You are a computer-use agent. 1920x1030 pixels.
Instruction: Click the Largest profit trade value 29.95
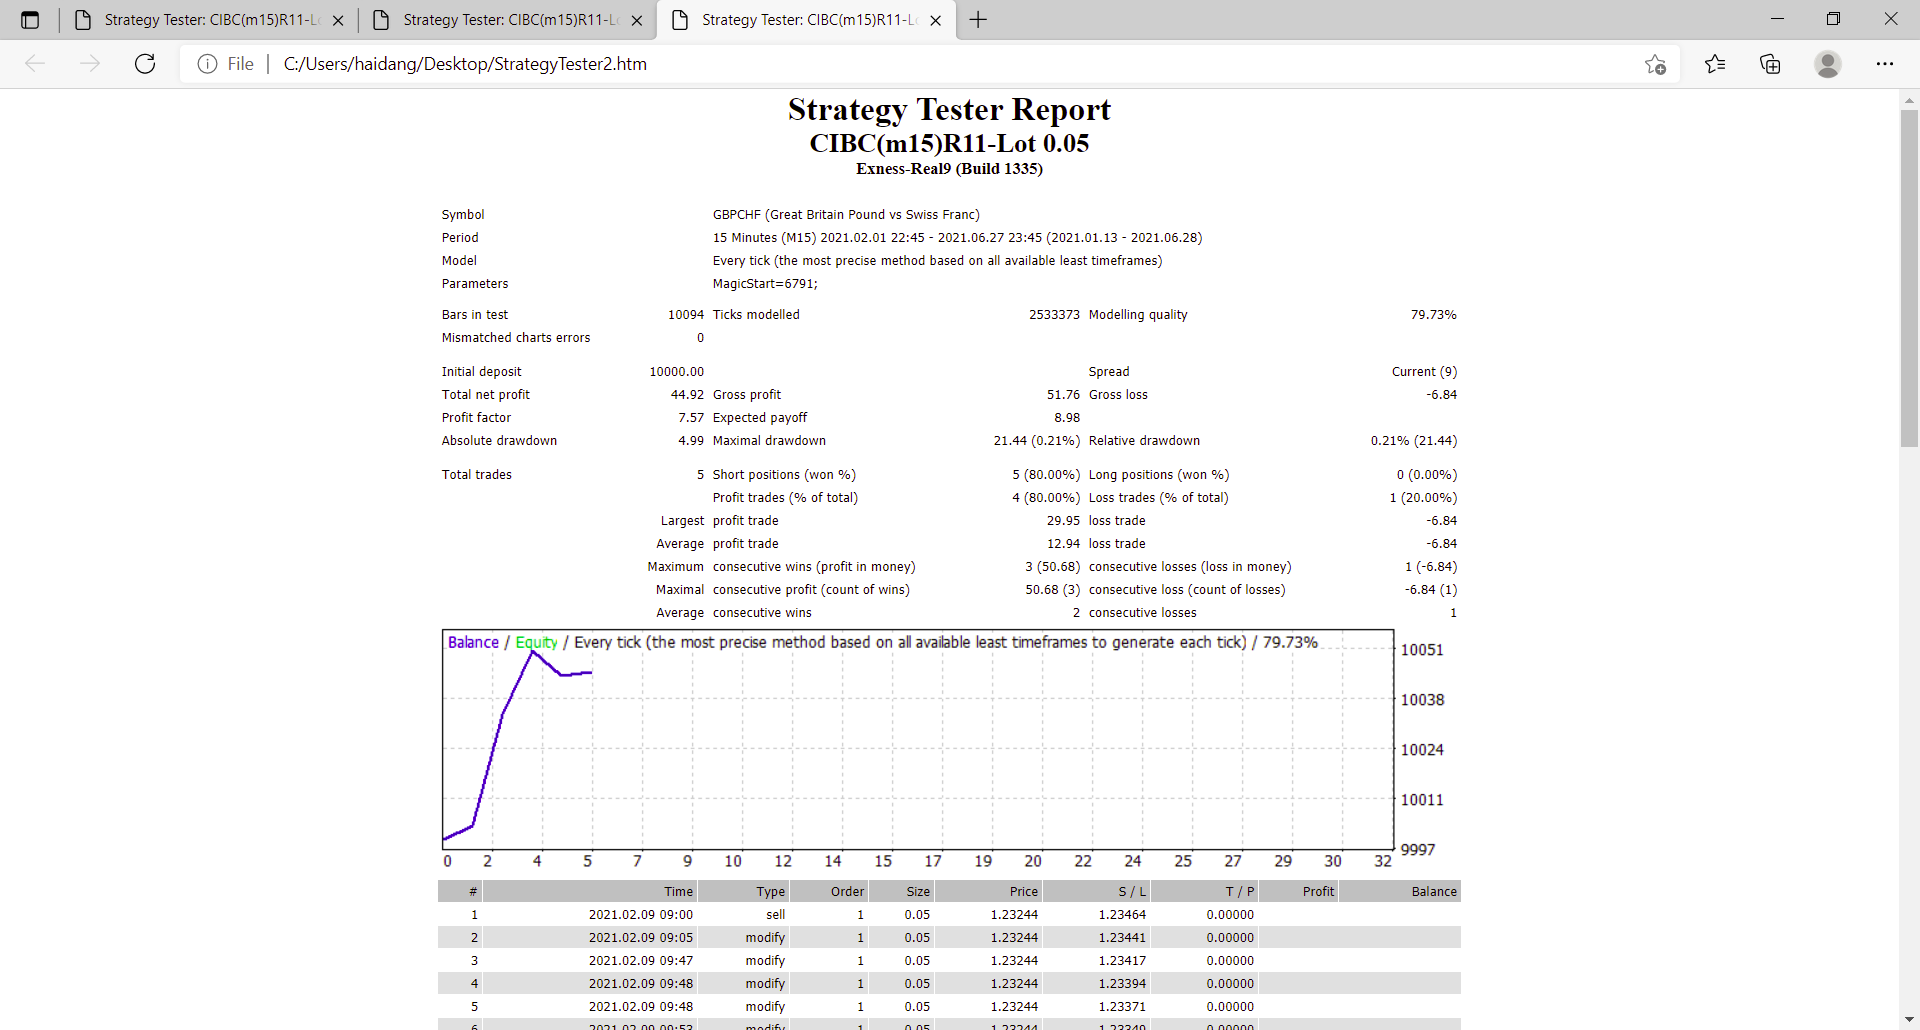pos(1063,521)
